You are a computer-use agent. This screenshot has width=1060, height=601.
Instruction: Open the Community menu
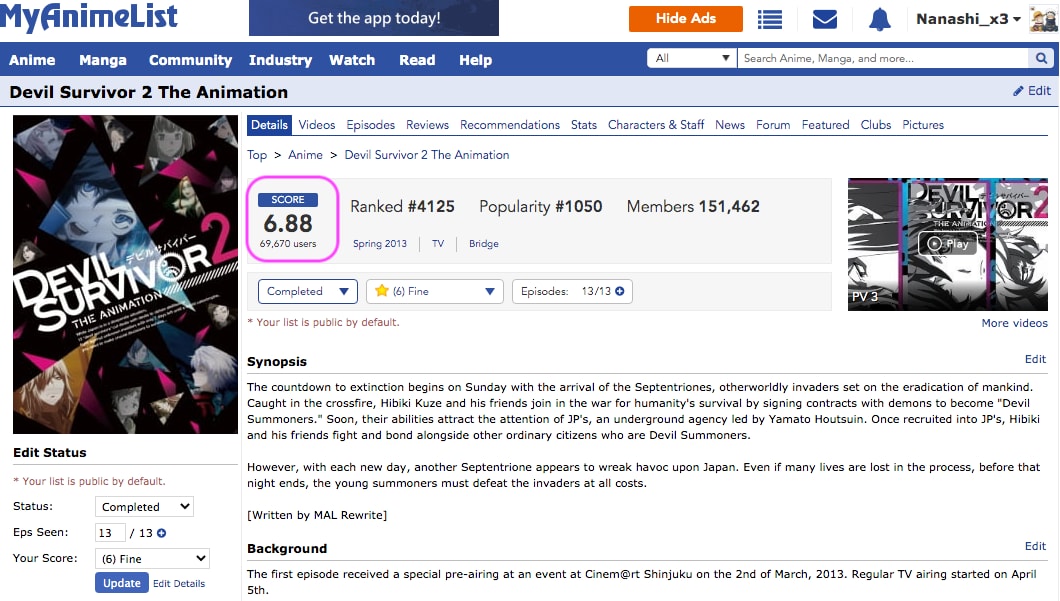[191, 60]
